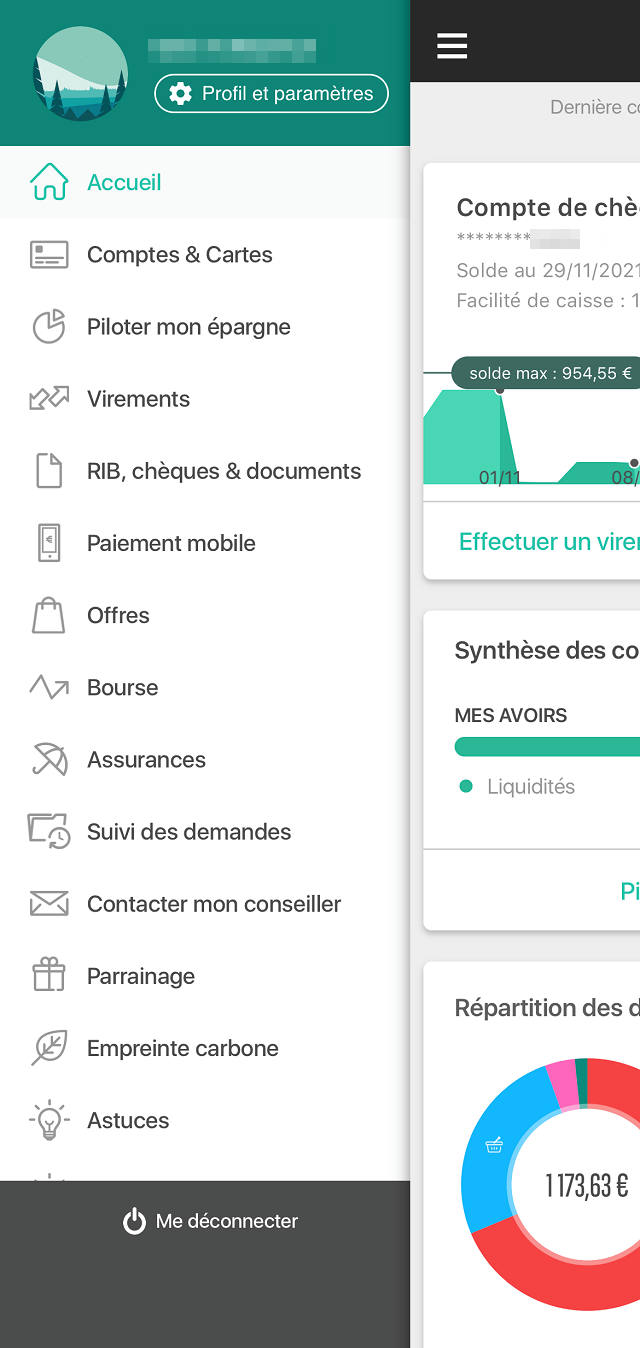Tap the Offres shopping bag icon
The height and width of the screenshot is (1348, 640).
coord(49,615)
